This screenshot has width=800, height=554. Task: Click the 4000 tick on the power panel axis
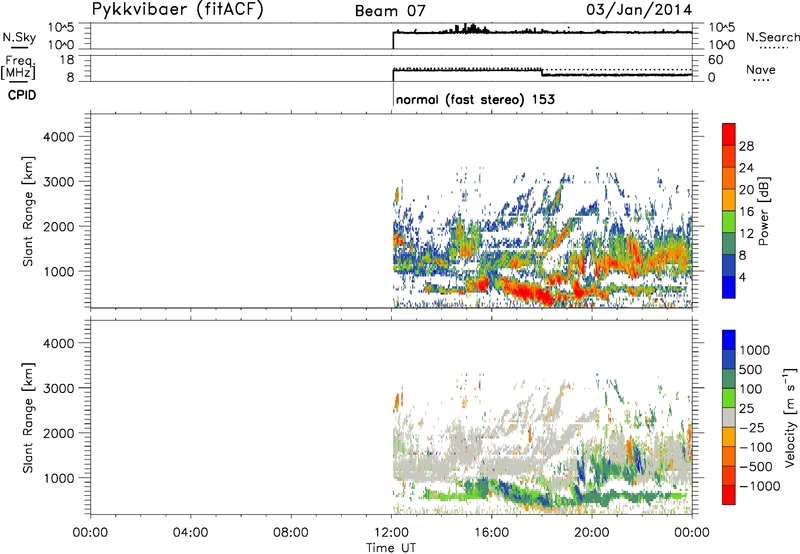point(59,137)
